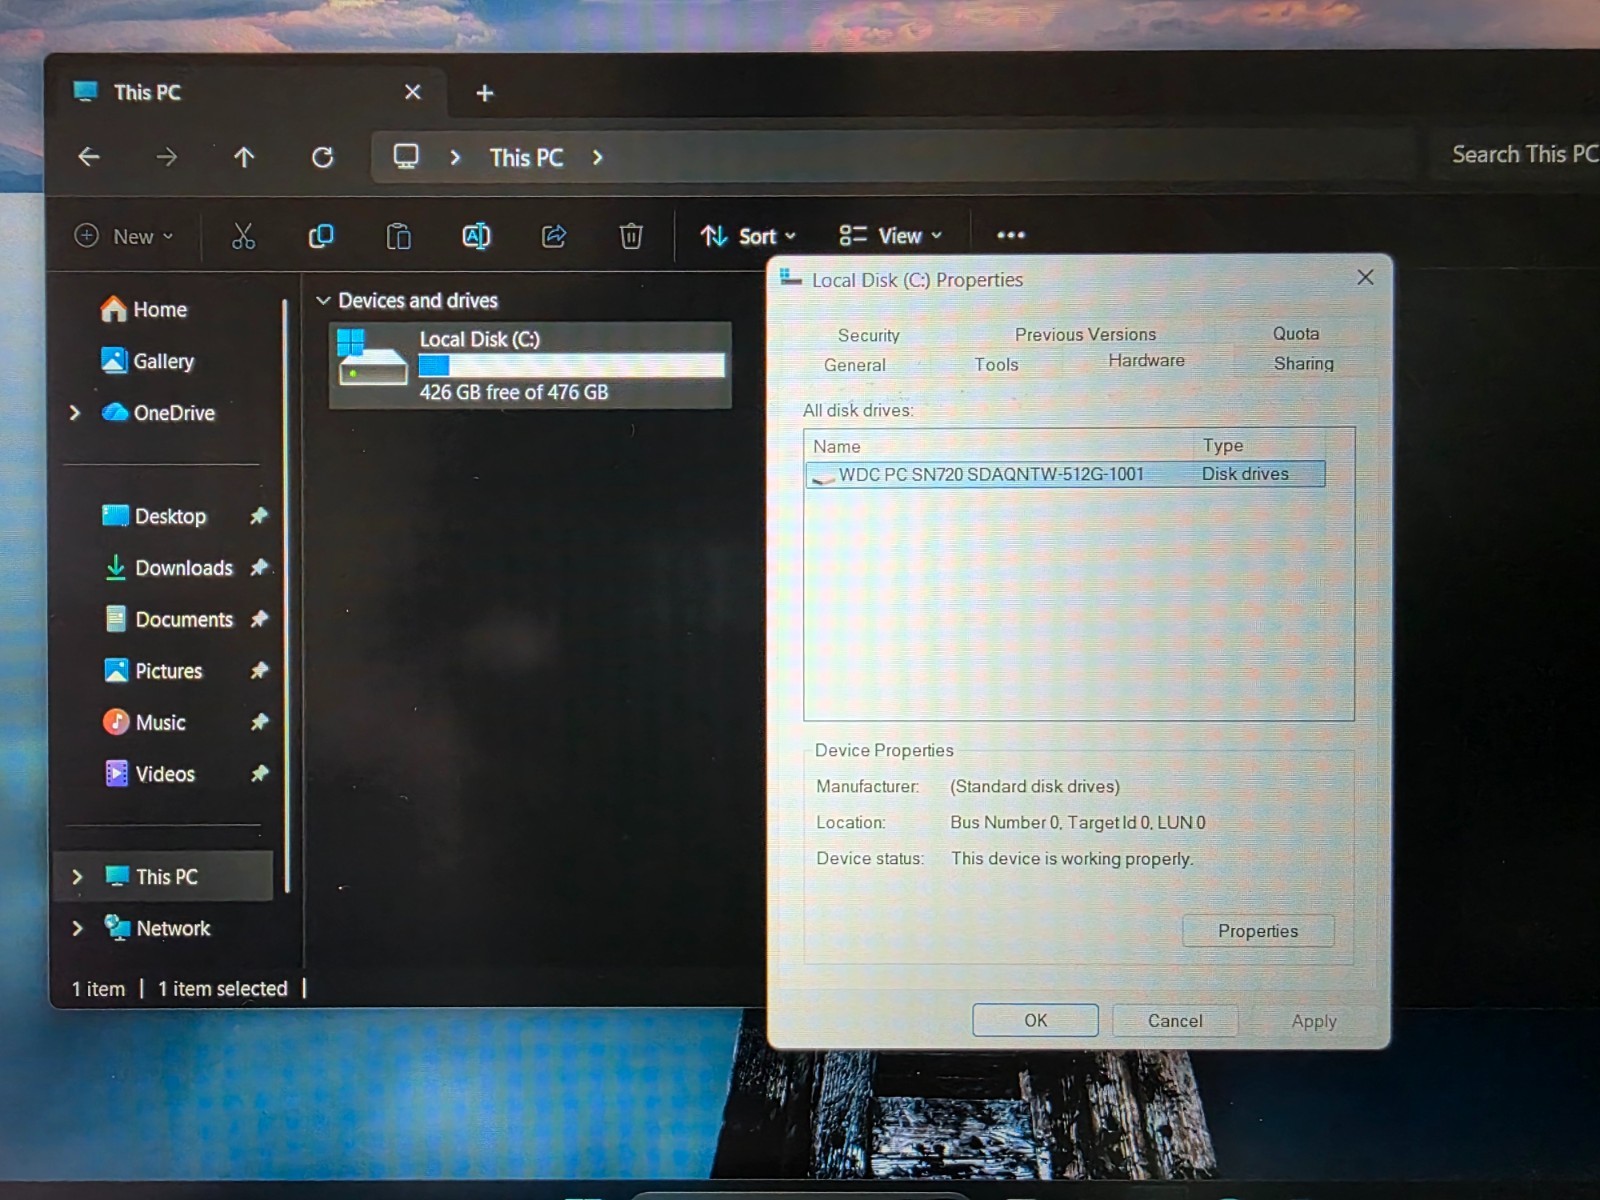
Task: Click the This PC breadcrumb
Action: tap(526, 158)
